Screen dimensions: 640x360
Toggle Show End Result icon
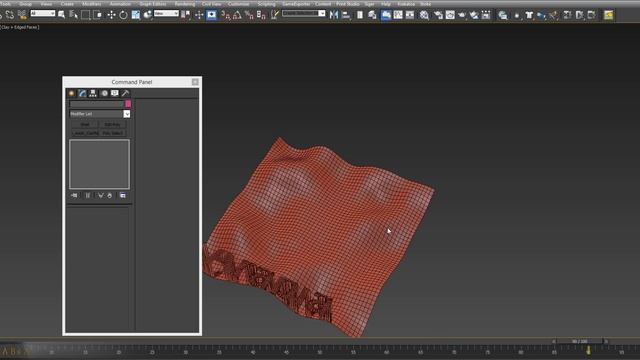[x=87, y=196]
